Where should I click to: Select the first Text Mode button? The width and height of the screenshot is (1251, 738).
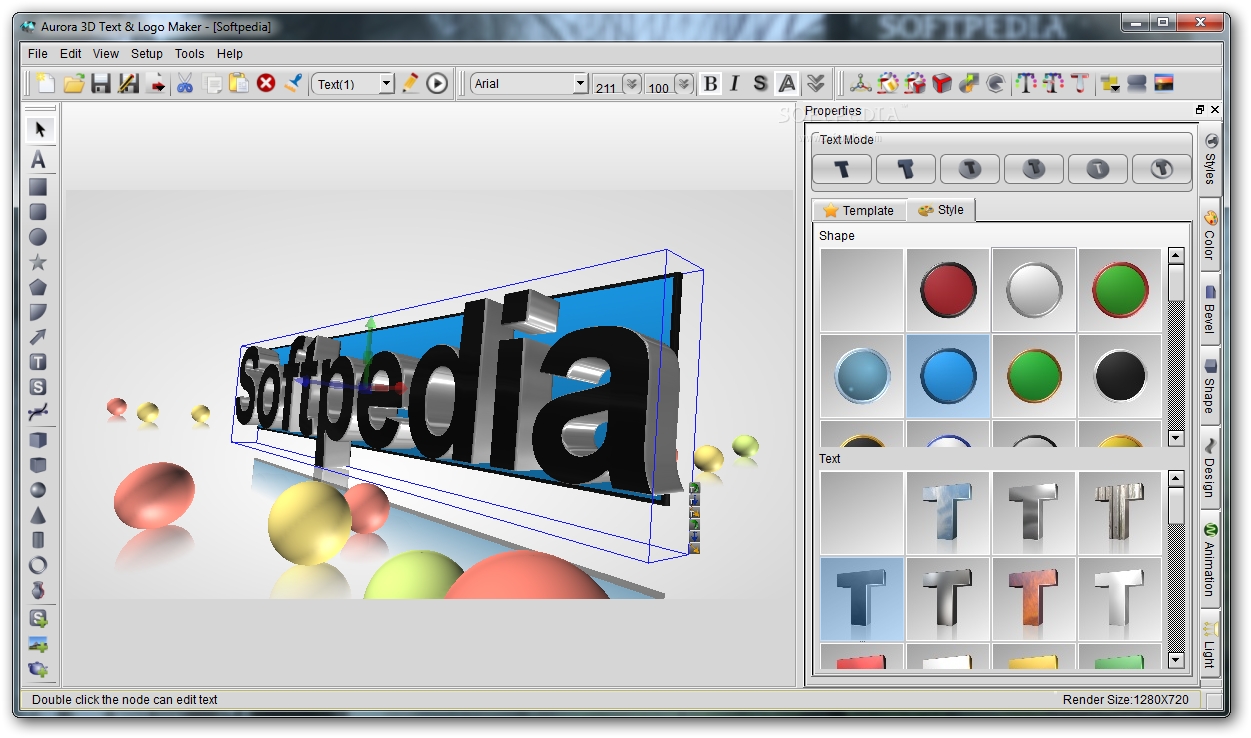[842, 169]
